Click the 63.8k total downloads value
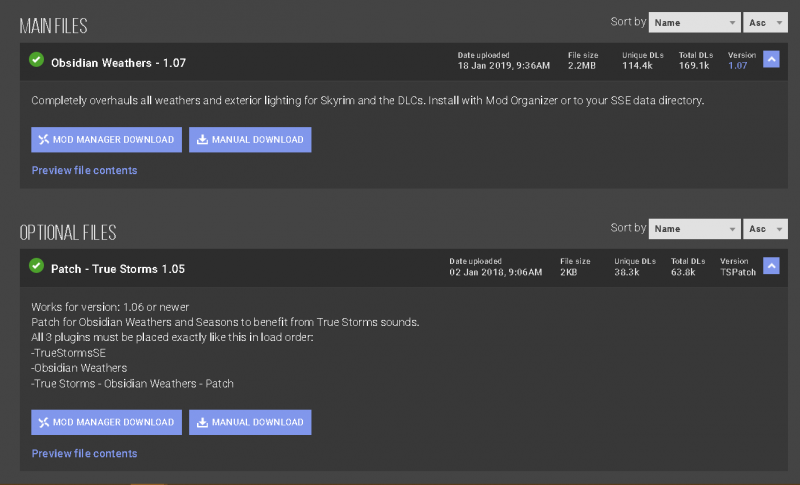 click(x=683, y=272)
